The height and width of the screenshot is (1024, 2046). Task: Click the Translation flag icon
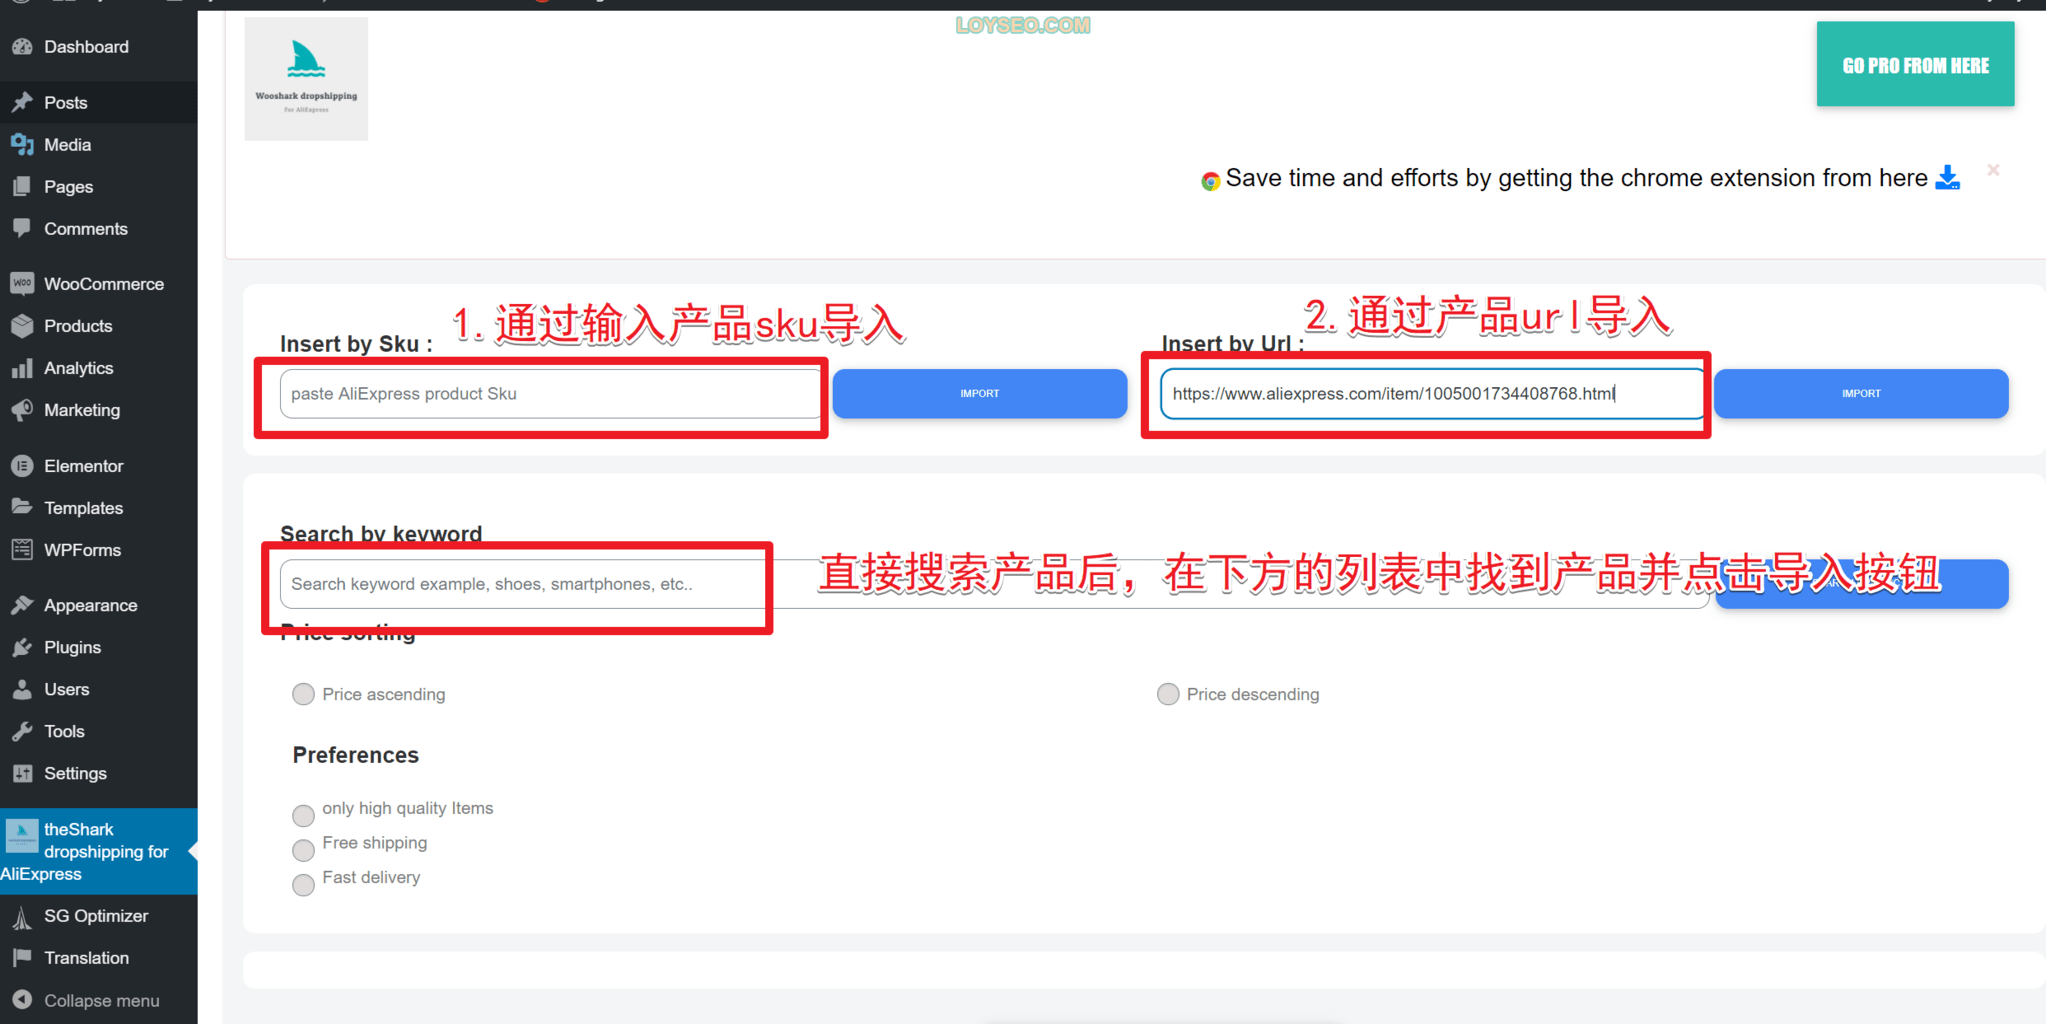[22, 958]
